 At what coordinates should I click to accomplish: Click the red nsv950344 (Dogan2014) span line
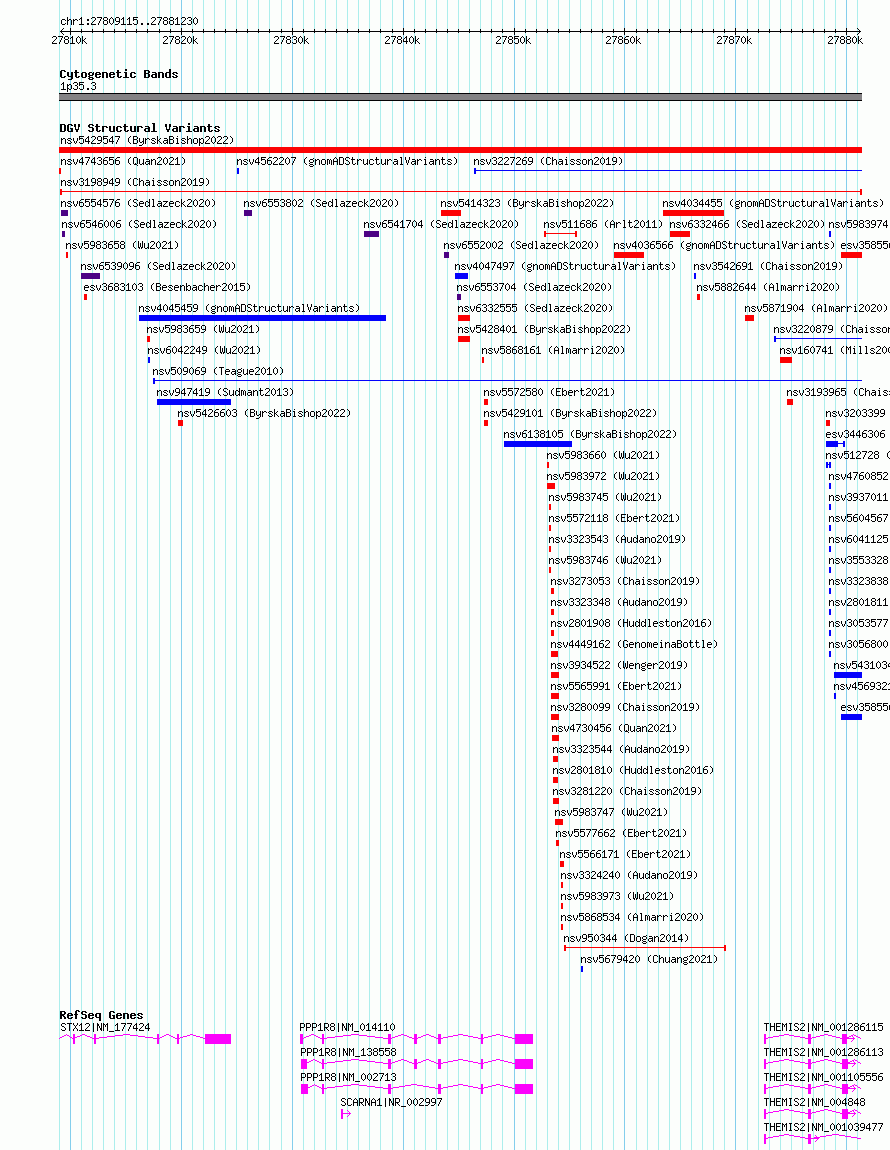645,948
